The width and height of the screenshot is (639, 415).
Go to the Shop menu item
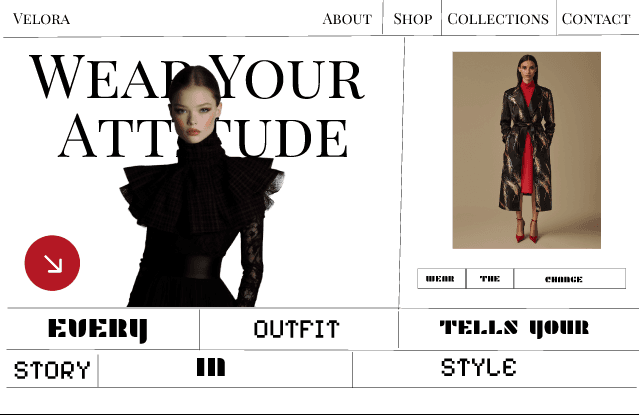(412, 19)
